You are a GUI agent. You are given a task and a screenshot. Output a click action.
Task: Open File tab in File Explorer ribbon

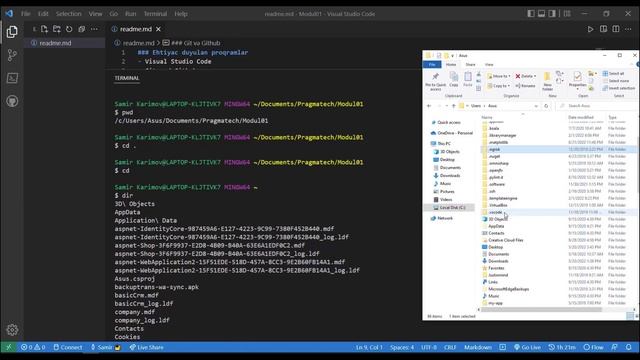[432, 64]
